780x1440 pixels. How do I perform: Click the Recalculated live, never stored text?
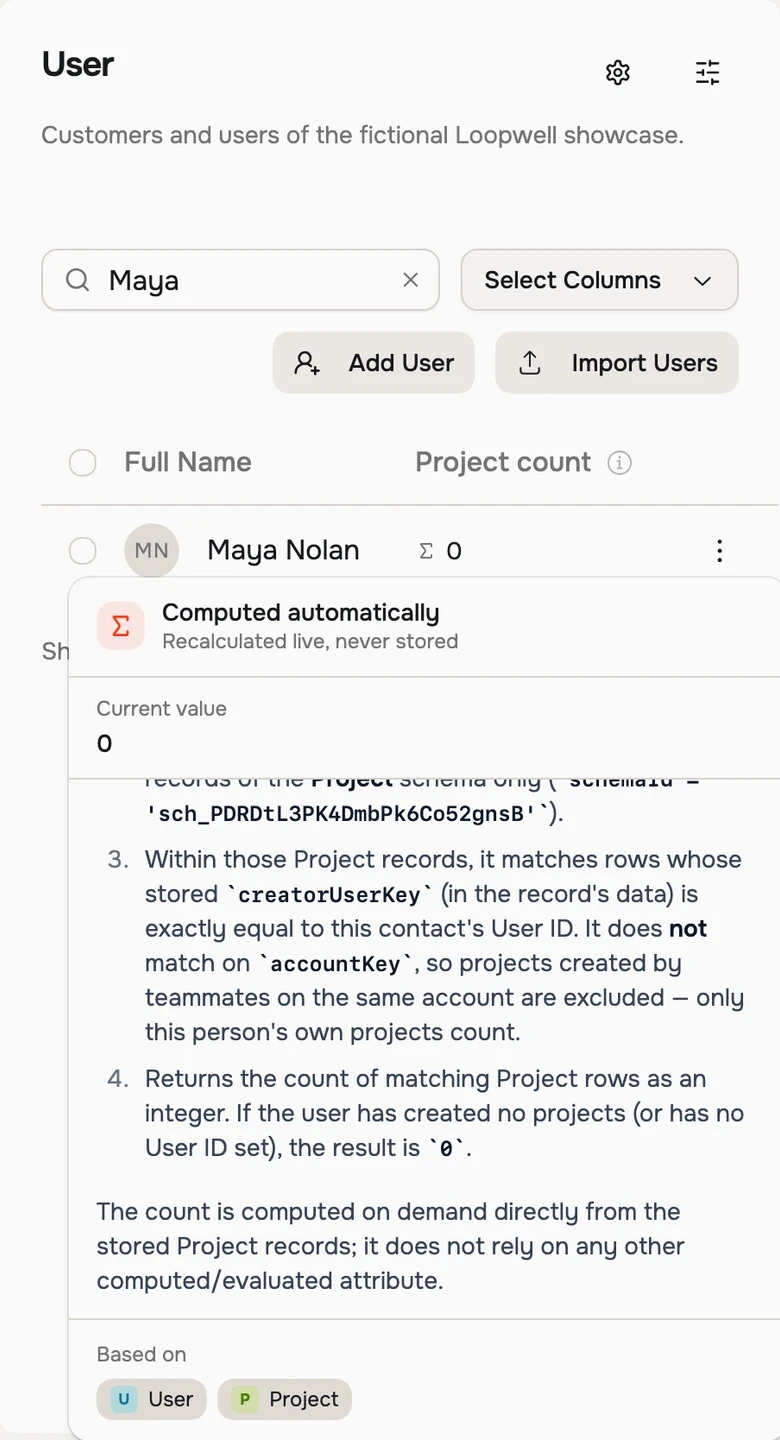coord(310,642)
